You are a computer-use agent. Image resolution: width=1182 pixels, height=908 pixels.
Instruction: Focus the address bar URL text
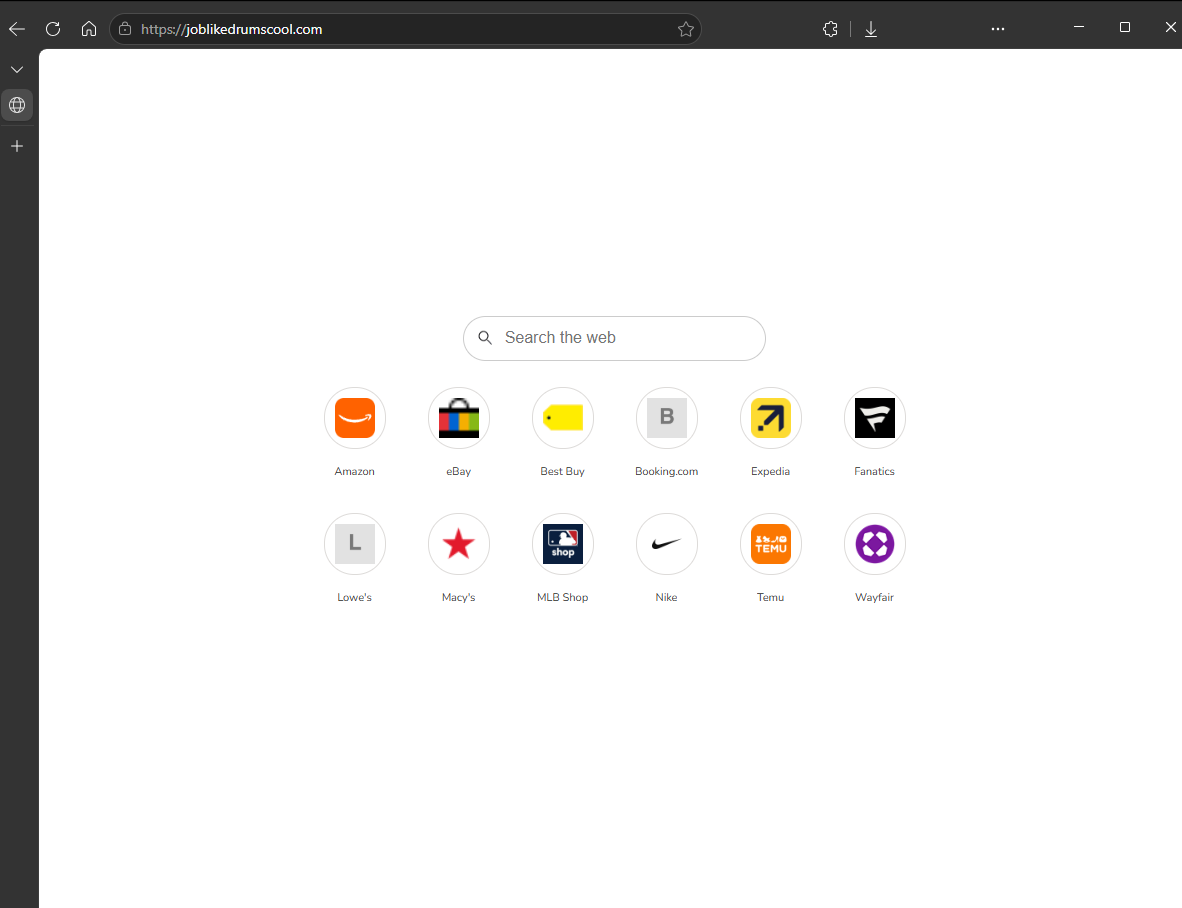coord(231,29)
